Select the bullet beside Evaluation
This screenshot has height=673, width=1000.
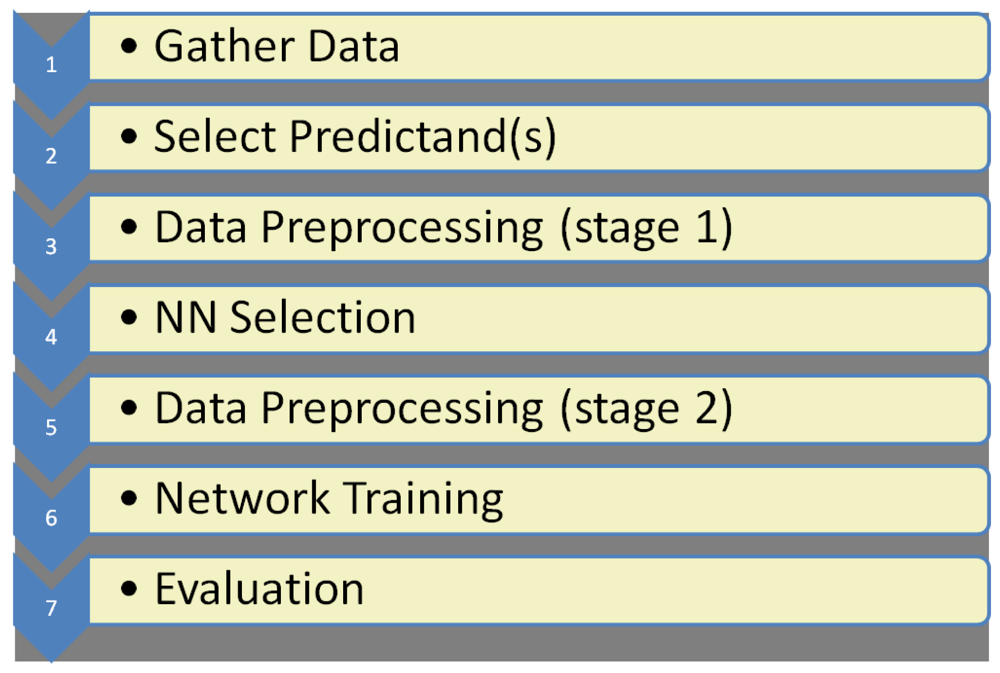coord(129,591)
